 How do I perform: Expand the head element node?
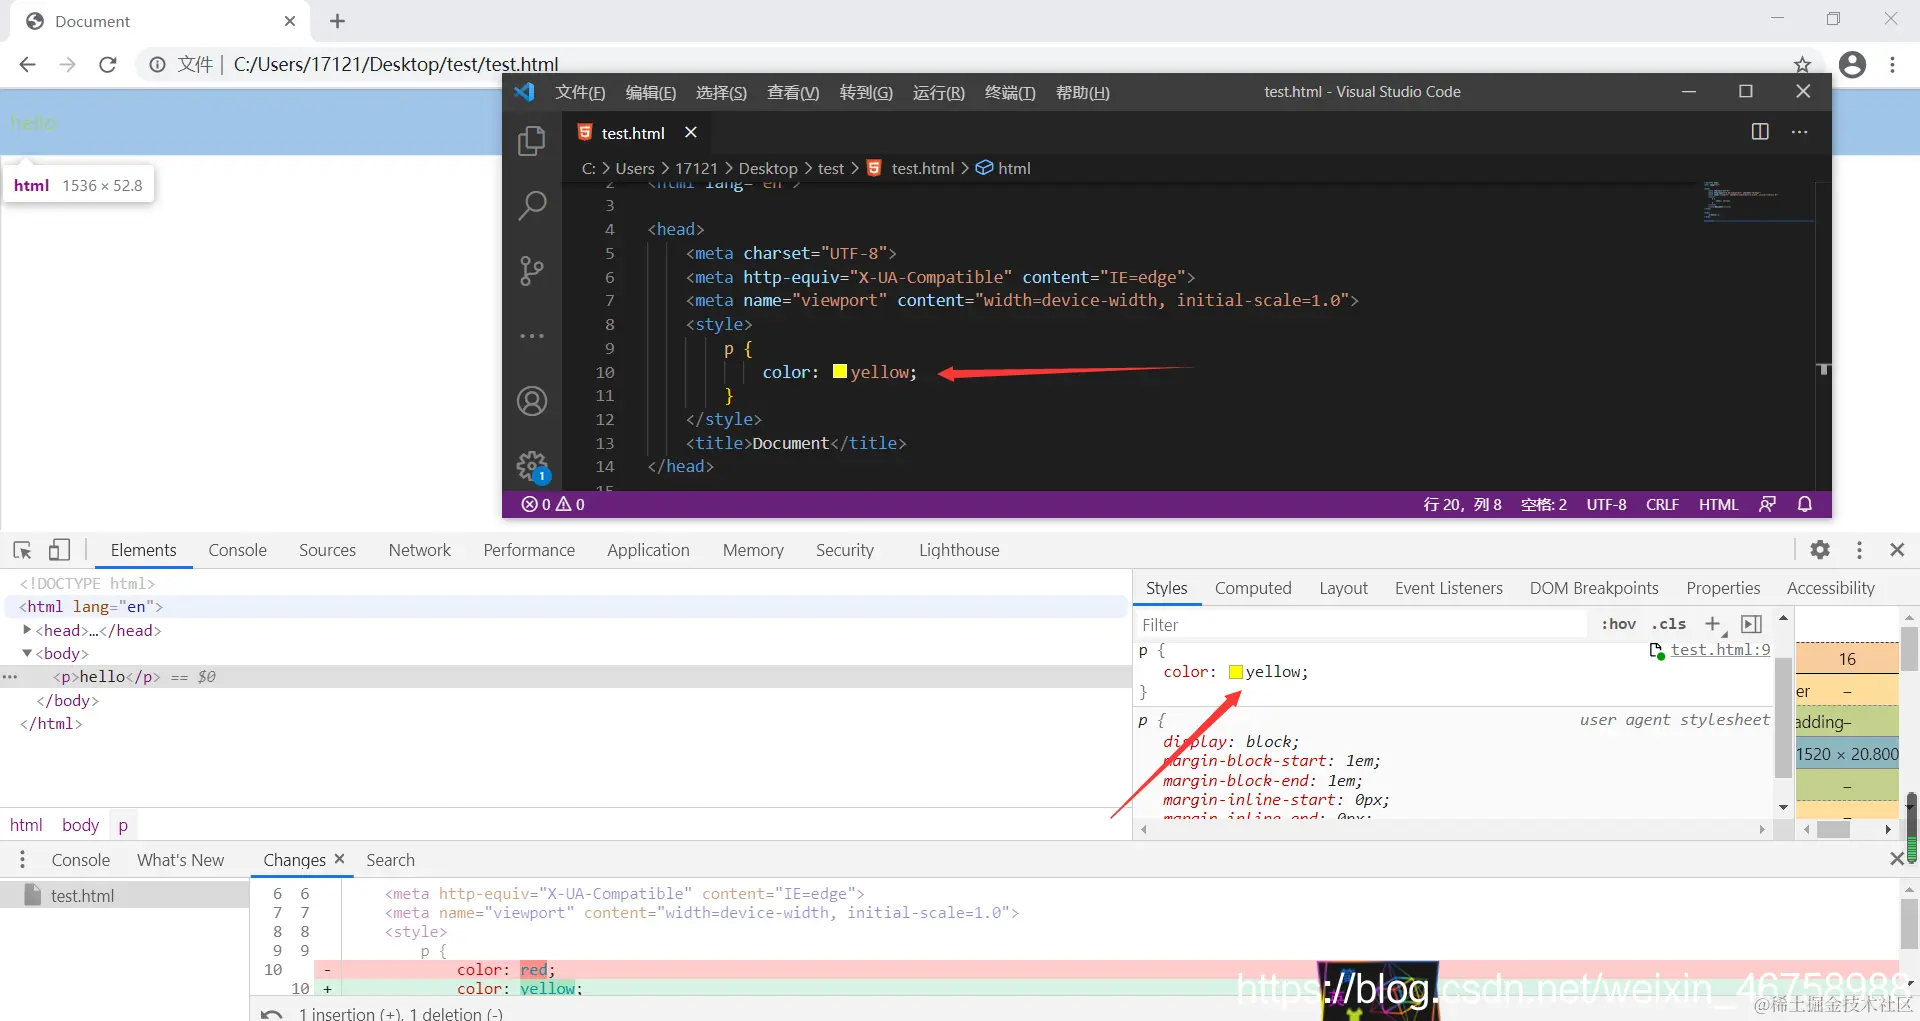(27, 630)
